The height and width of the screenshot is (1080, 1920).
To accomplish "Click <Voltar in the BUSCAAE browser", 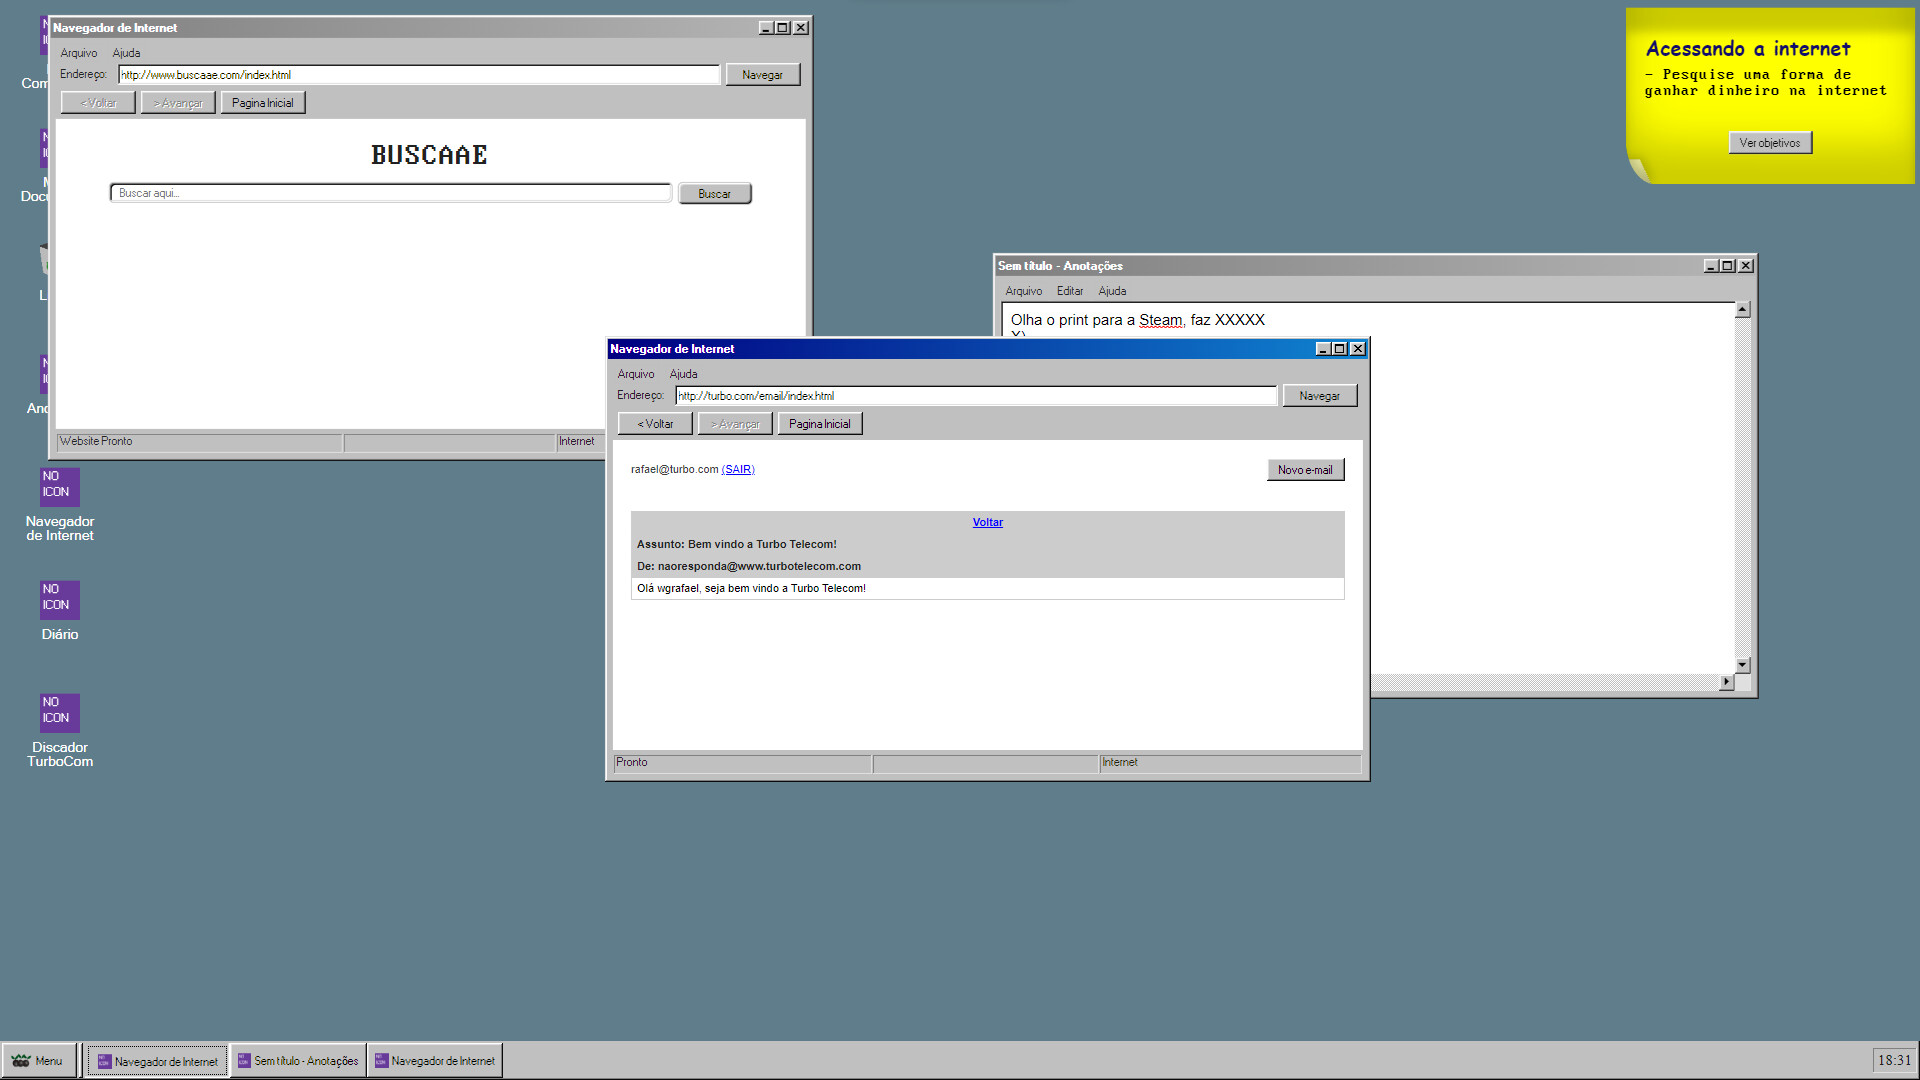I will (97, 101).
